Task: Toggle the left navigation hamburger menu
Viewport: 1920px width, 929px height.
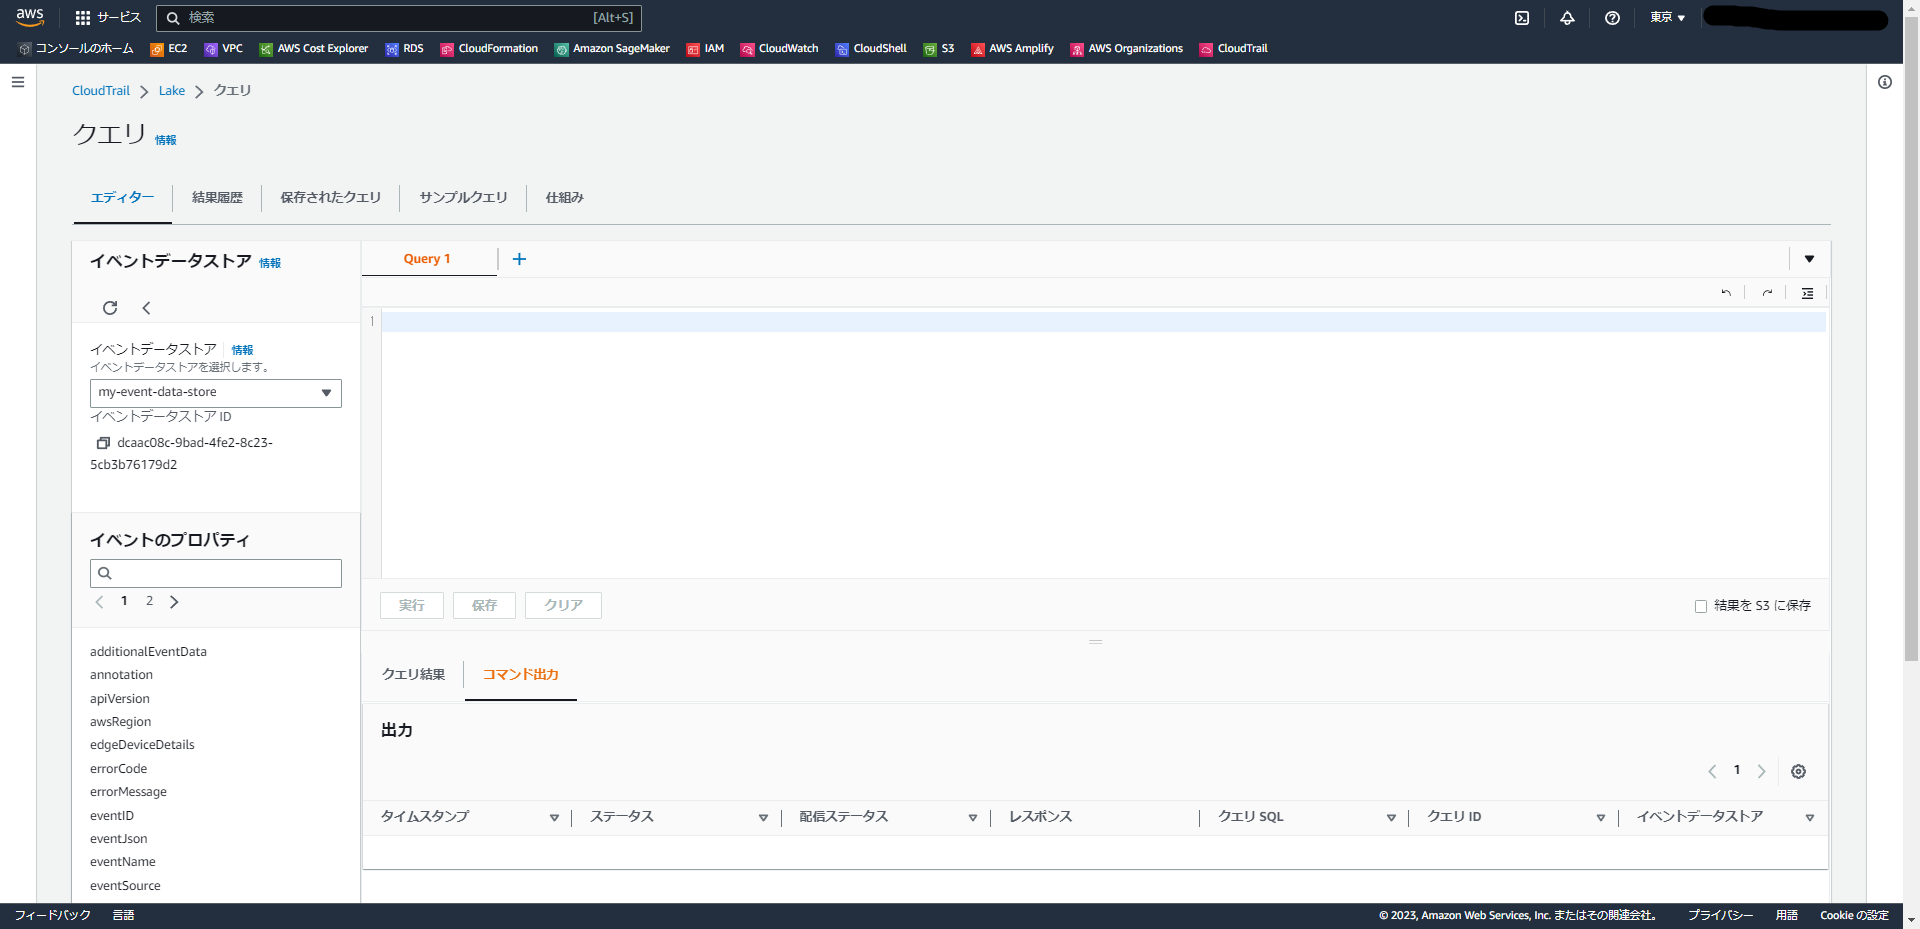Action: 18,82
